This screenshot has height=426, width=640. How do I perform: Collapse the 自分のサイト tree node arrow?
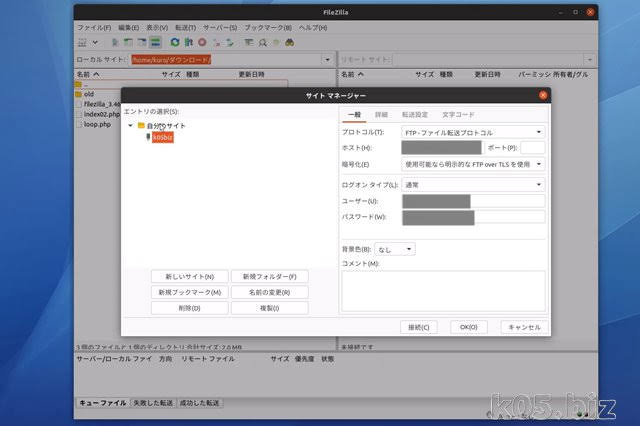click(x=130, y=126)
